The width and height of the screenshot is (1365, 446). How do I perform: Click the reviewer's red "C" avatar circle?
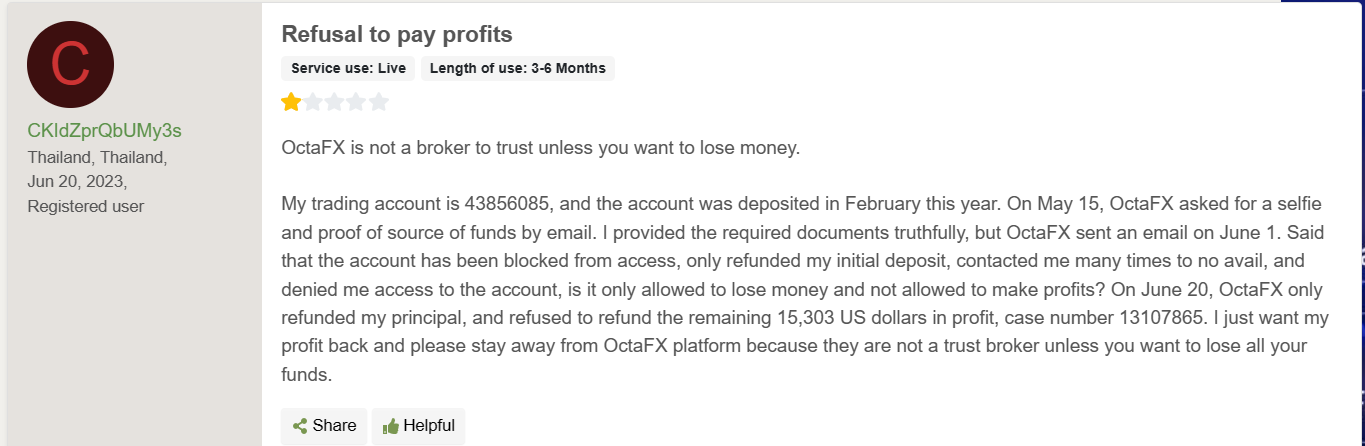click(x=70, y=65)
